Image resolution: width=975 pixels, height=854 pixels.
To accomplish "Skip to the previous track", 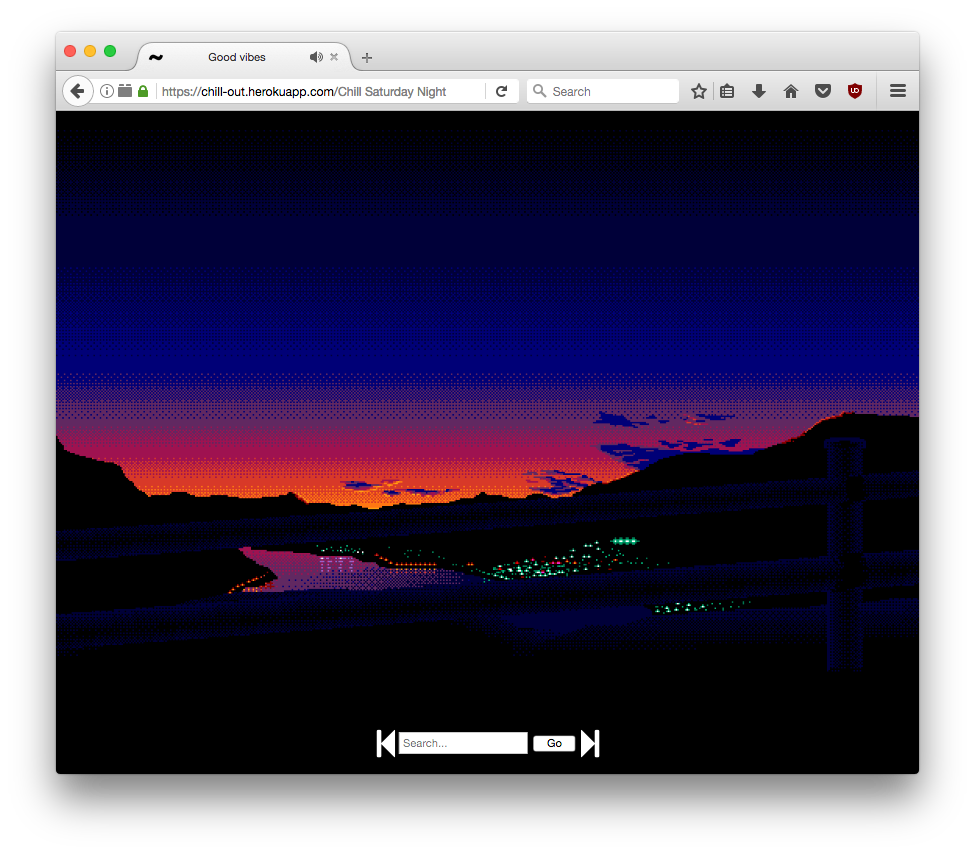I will click(386, 743).
